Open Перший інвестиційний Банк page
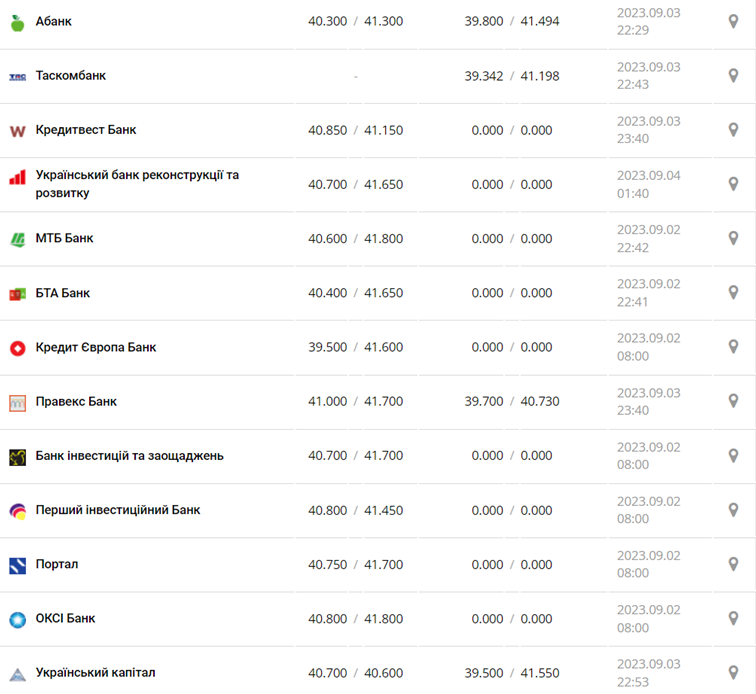This screenshot has height=694, width=756. click(x=117, y=510)
